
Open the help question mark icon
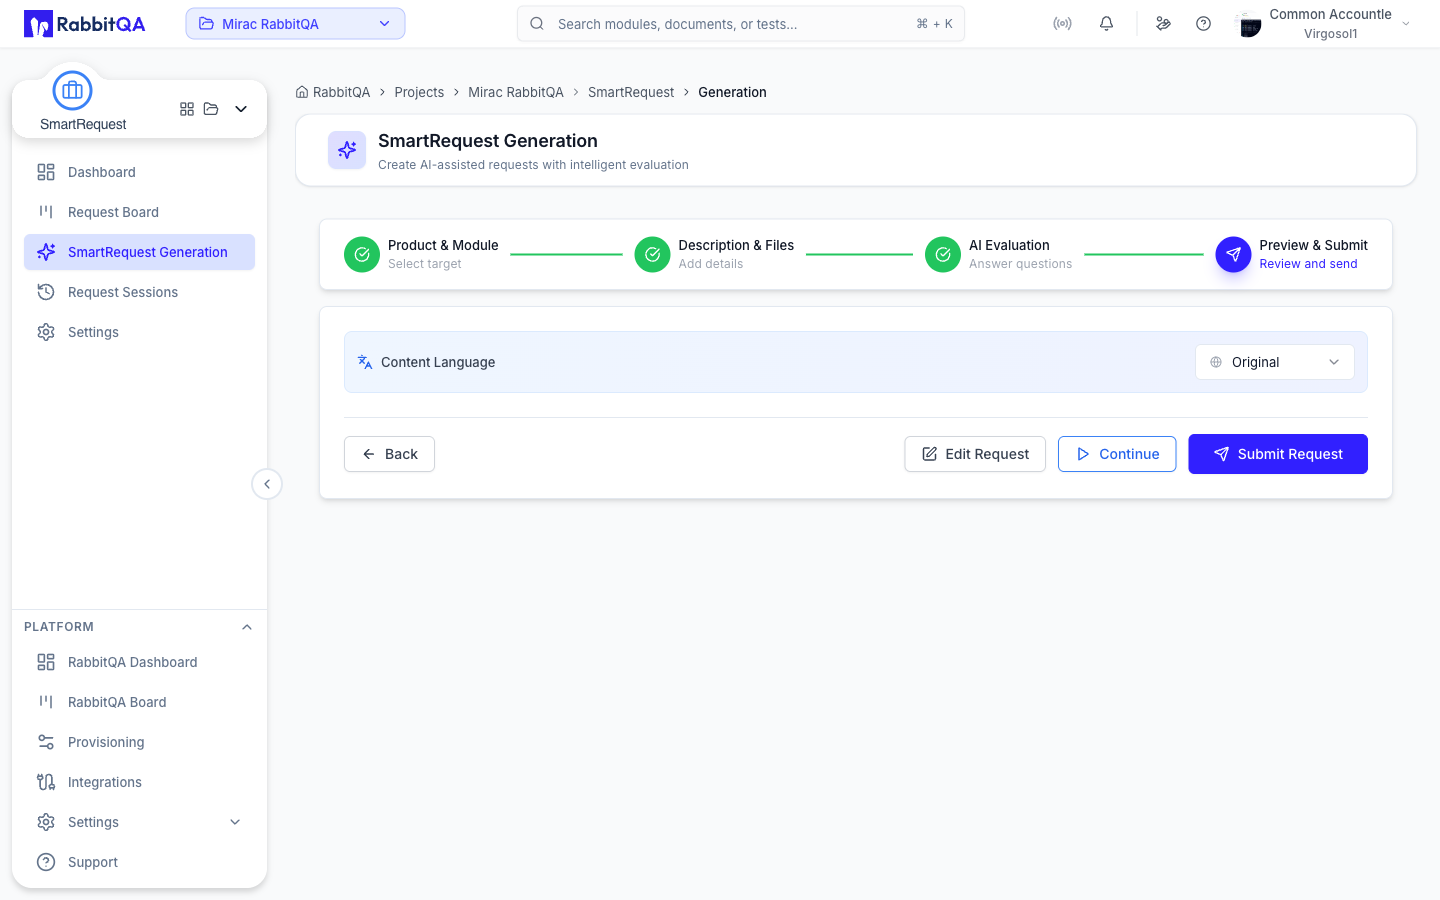[1203, 24]
